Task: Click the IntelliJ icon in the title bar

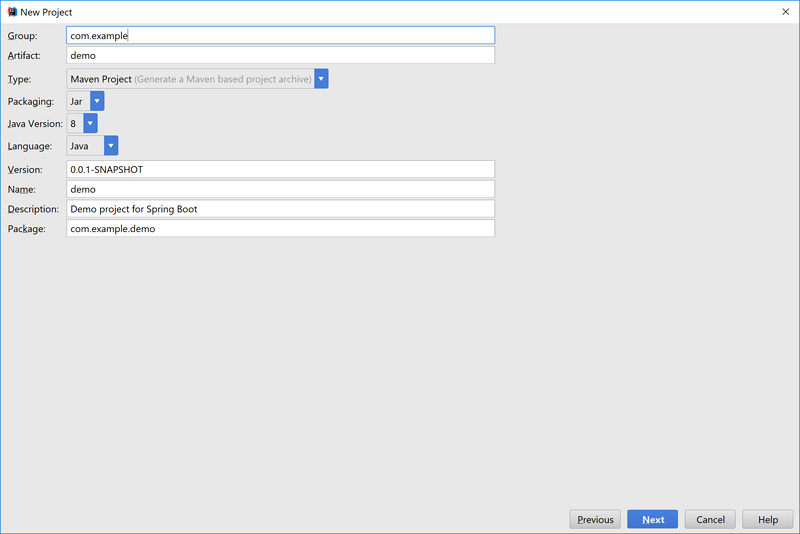Action: coord(11,11)
